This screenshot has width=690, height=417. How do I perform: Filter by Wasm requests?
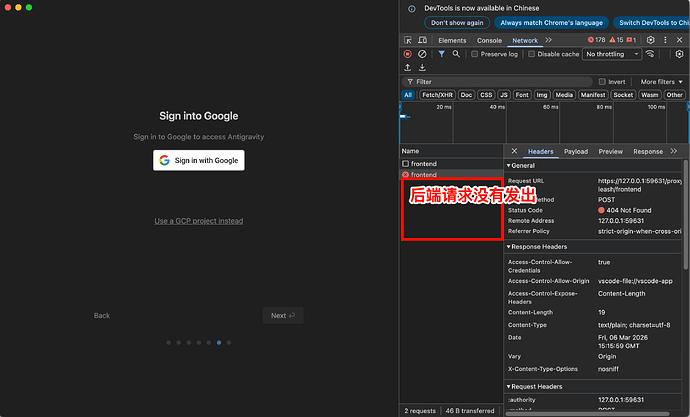[650, 95]
